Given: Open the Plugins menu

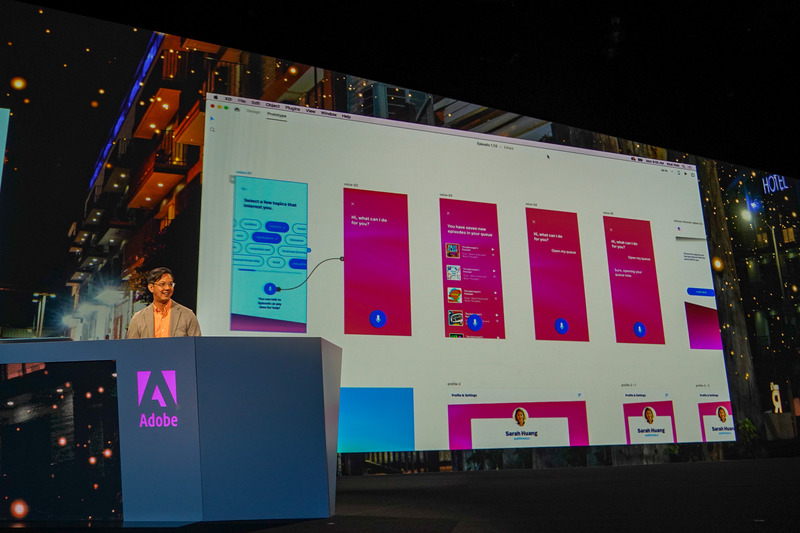Looking at the screenshot, I should pyautogui.click(x=292, y=108).
